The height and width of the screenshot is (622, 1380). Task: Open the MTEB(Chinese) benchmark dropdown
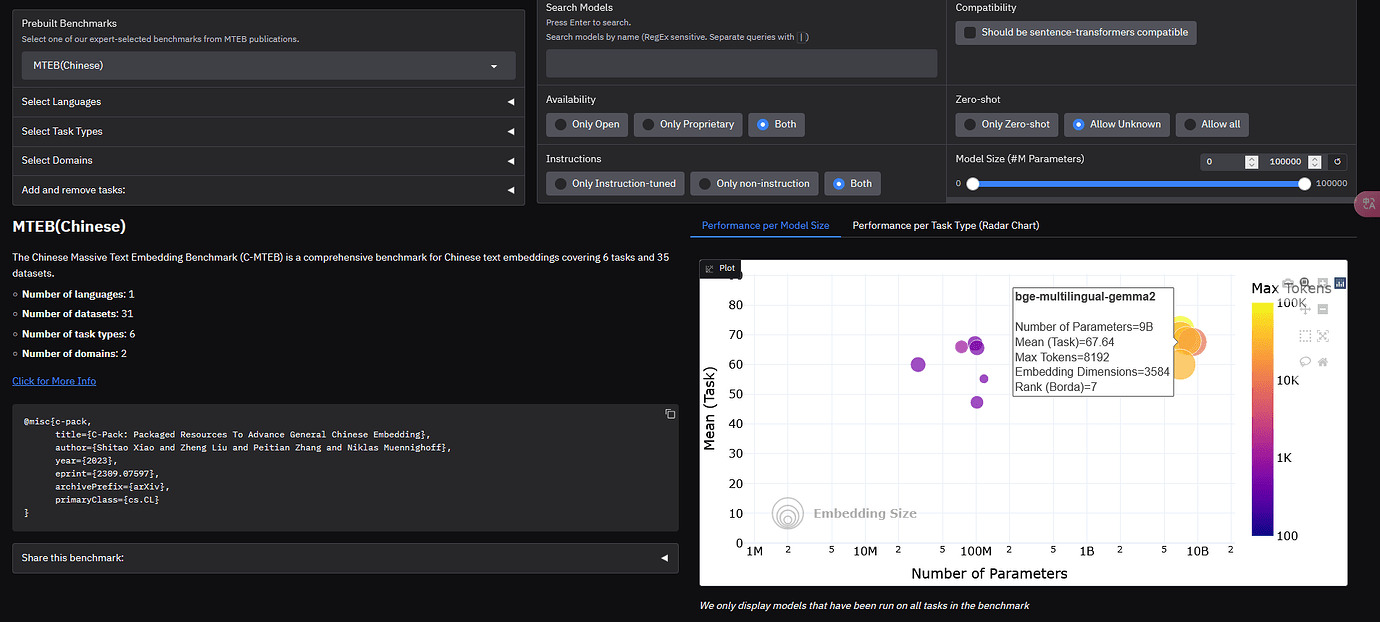[x=268, y=66]
